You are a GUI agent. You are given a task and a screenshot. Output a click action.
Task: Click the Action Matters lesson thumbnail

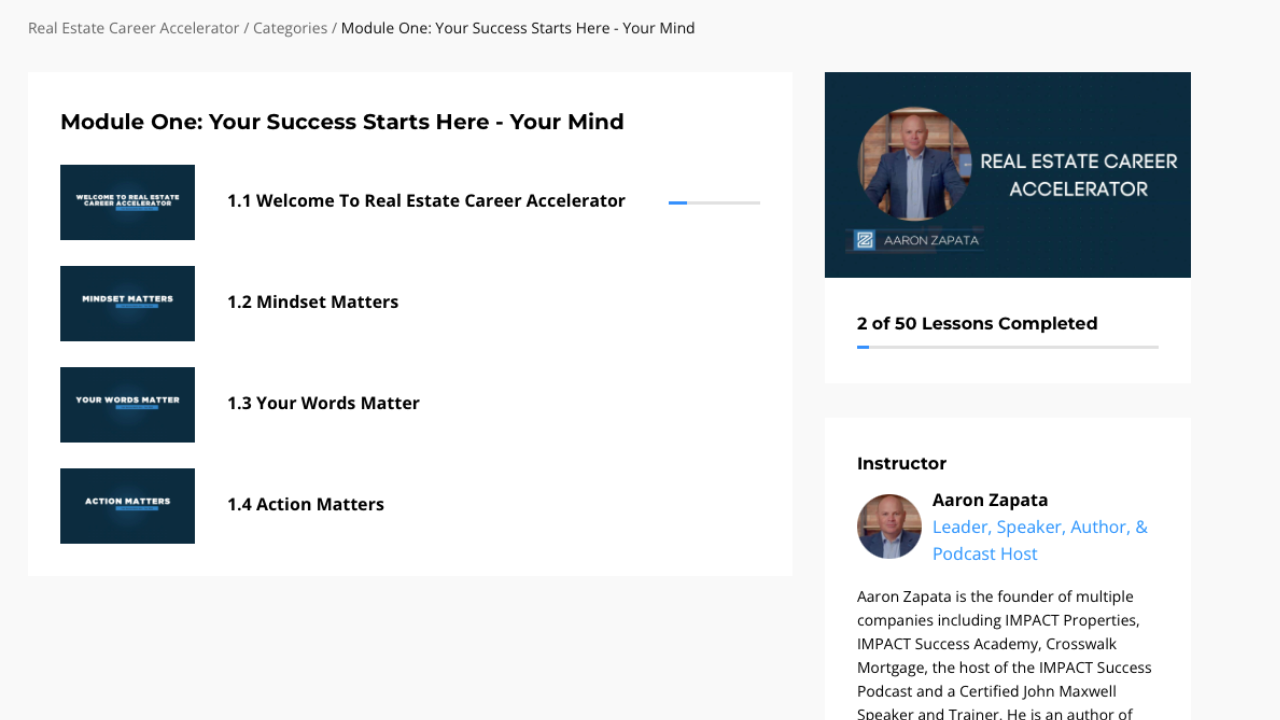click(127, 505)
